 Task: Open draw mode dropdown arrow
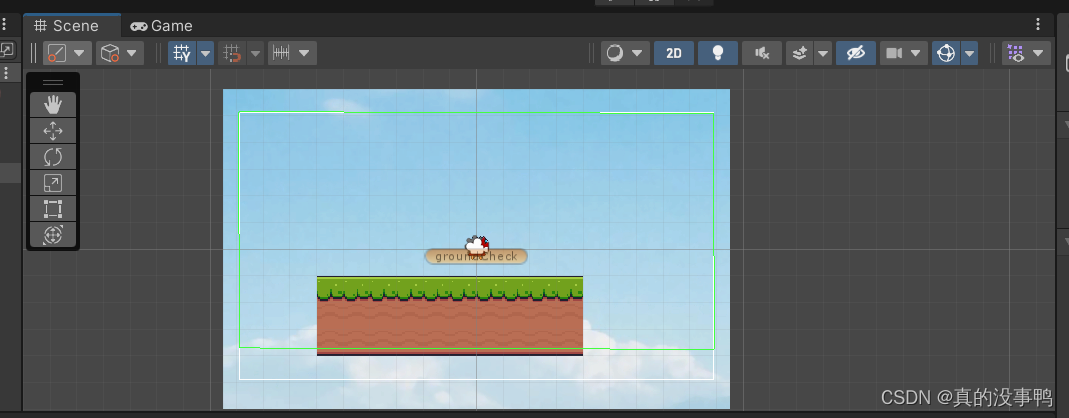[x=637, y=53]
